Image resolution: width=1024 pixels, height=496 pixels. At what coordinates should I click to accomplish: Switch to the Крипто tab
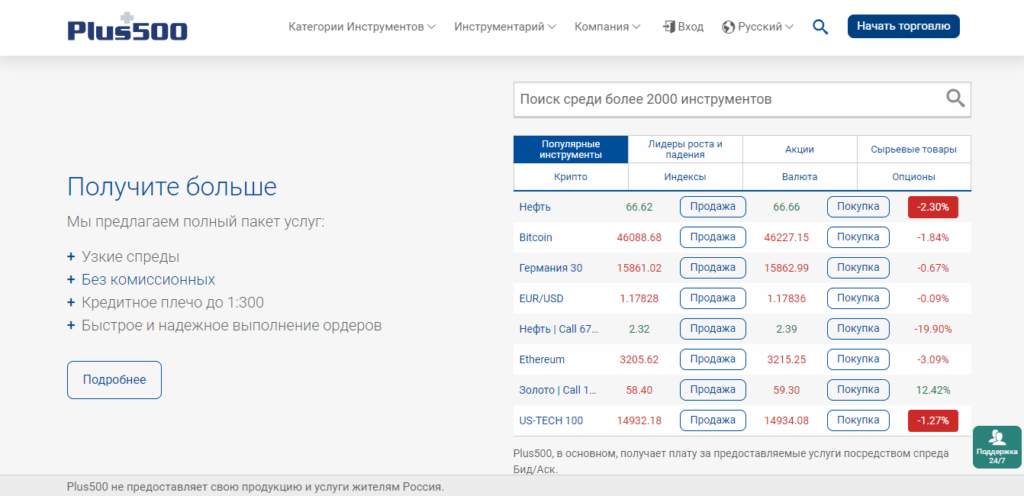(571, 177)
